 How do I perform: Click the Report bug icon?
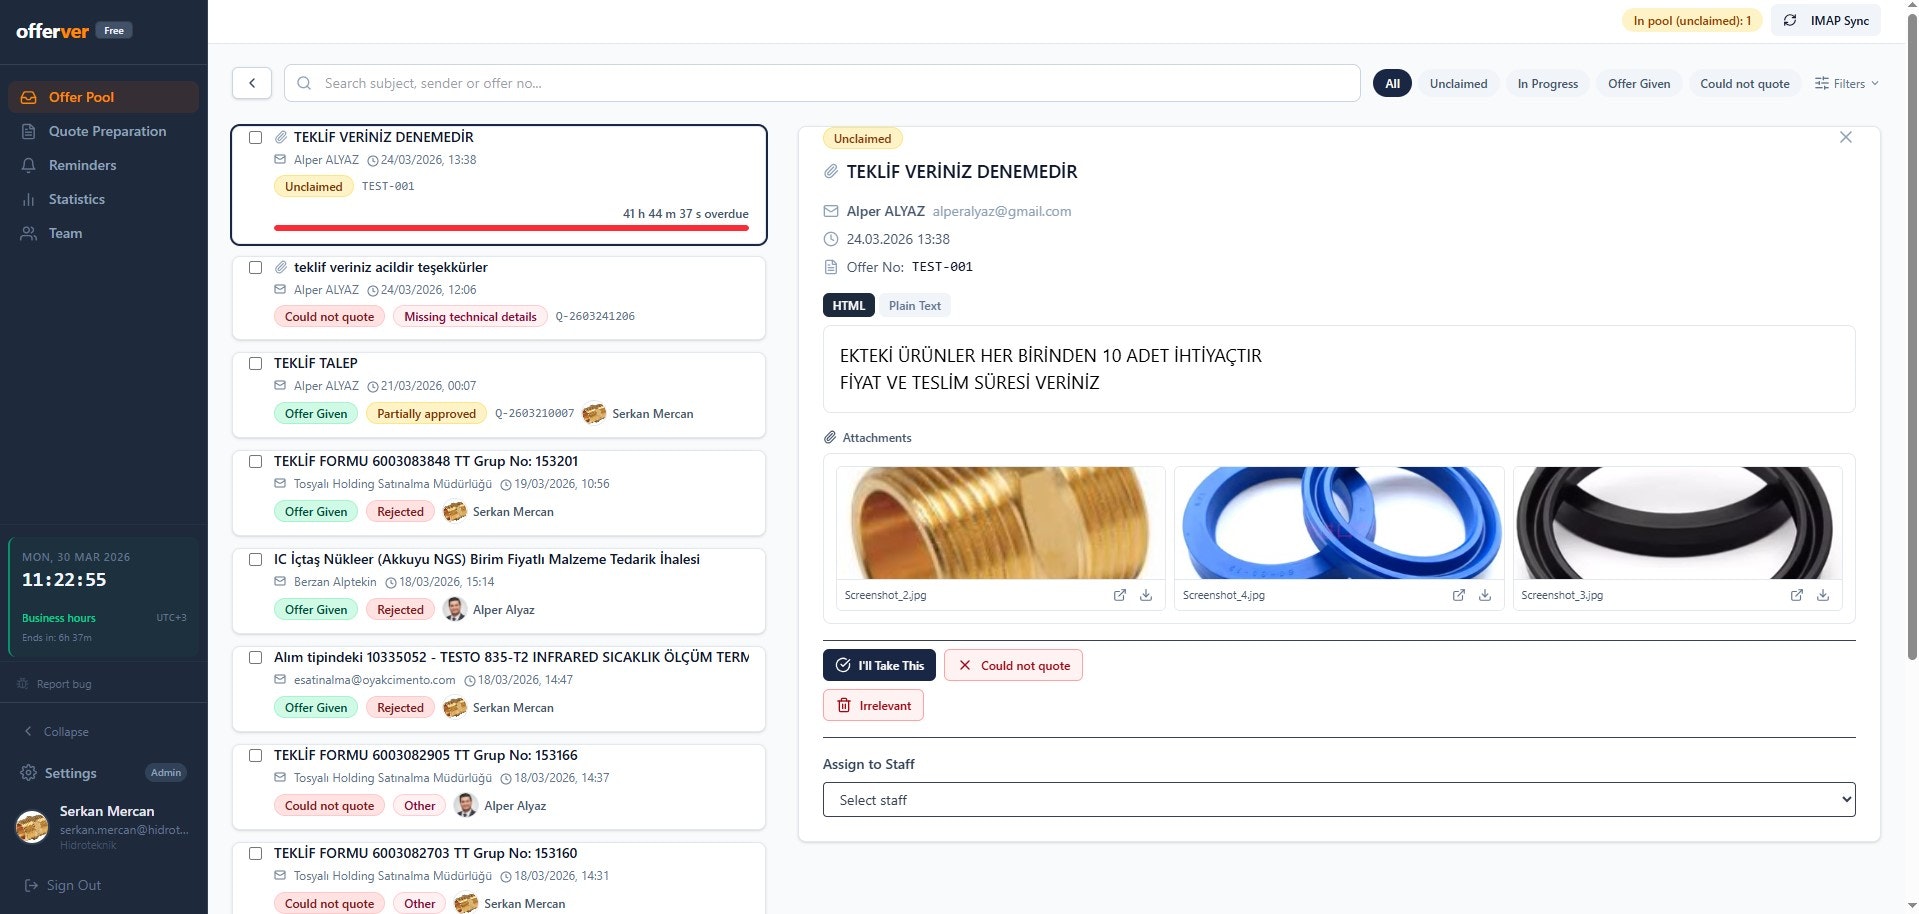point(23,684)
